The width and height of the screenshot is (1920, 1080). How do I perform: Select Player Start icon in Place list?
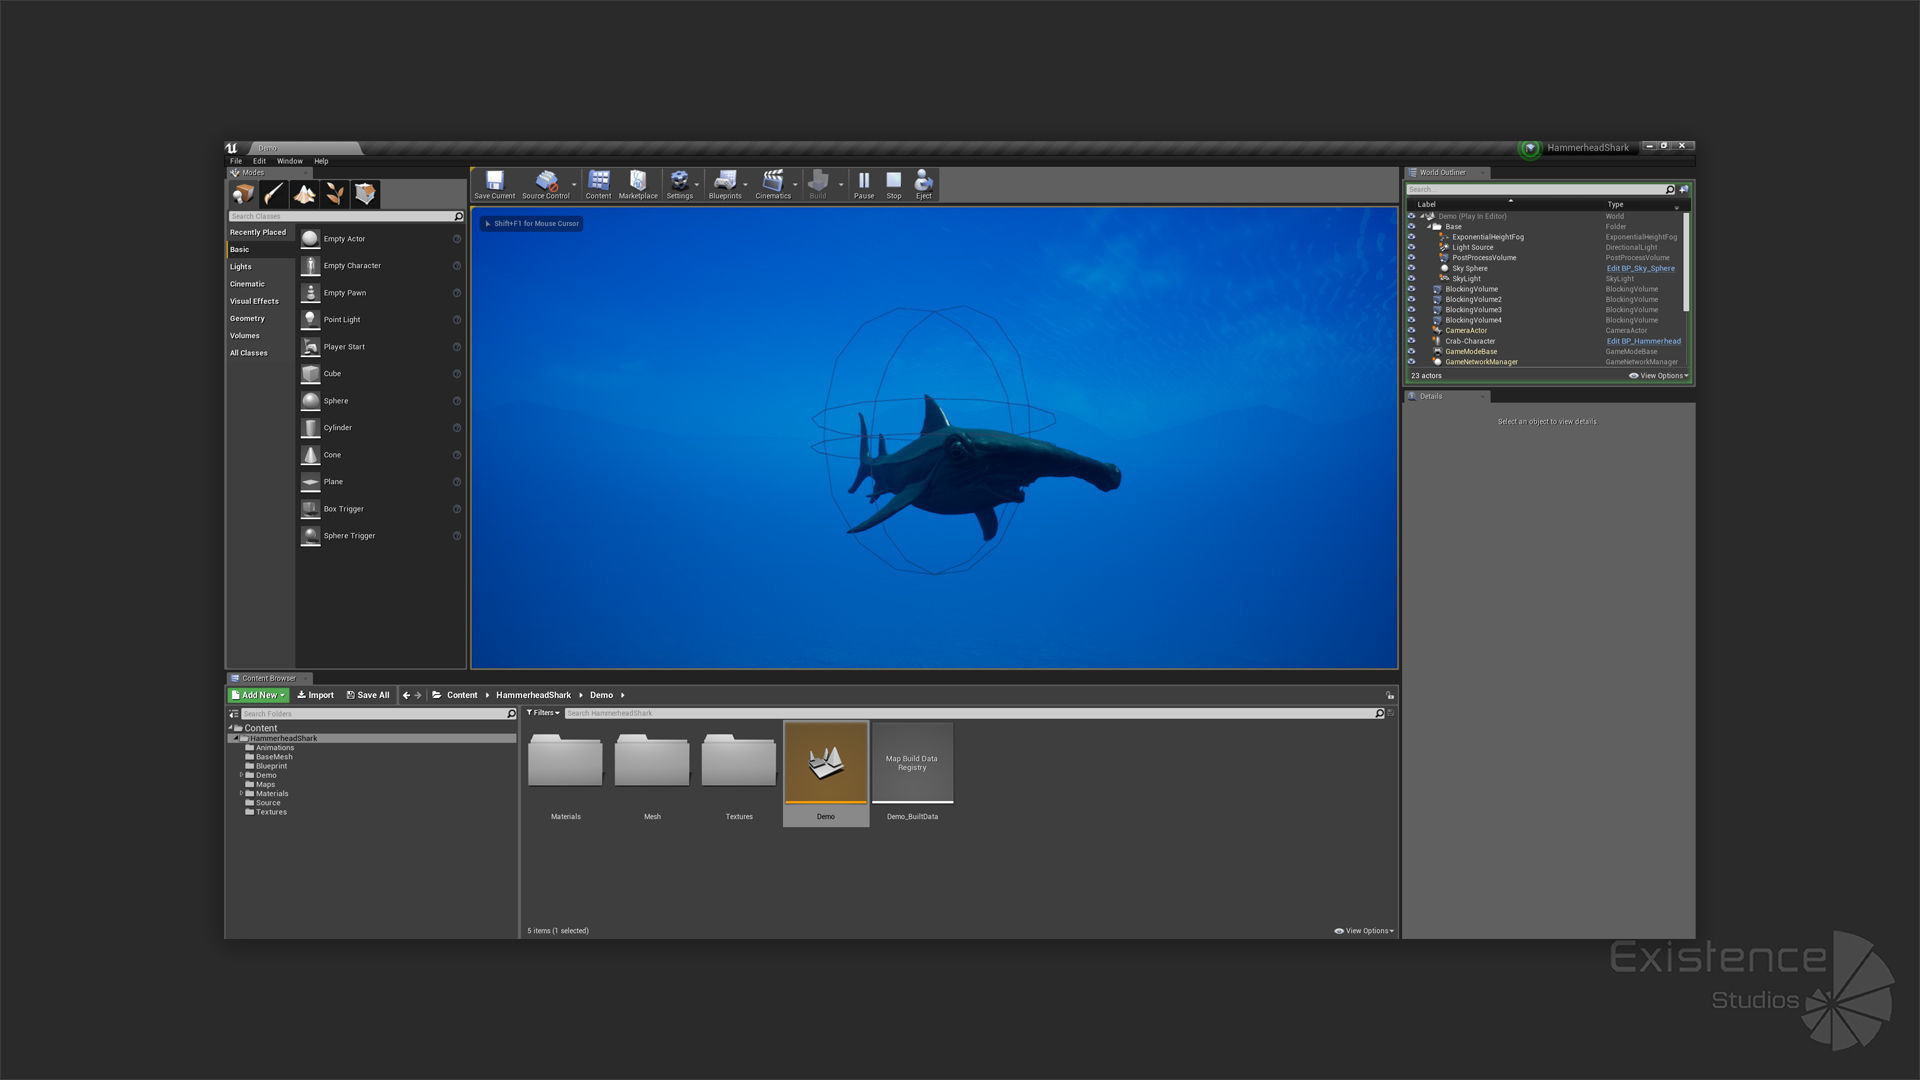pos(310,347)
